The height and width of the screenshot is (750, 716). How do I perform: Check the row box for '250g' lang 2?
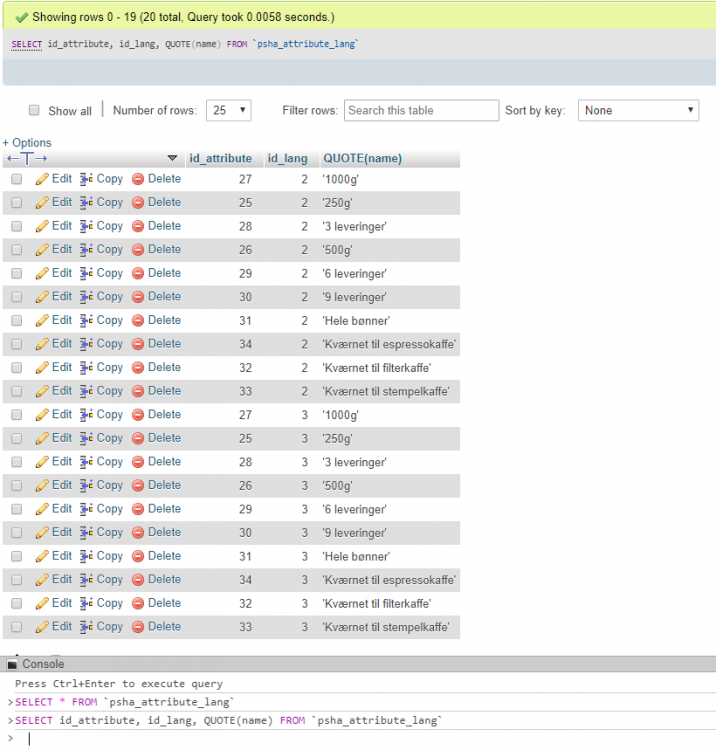(x=17, y=202)
